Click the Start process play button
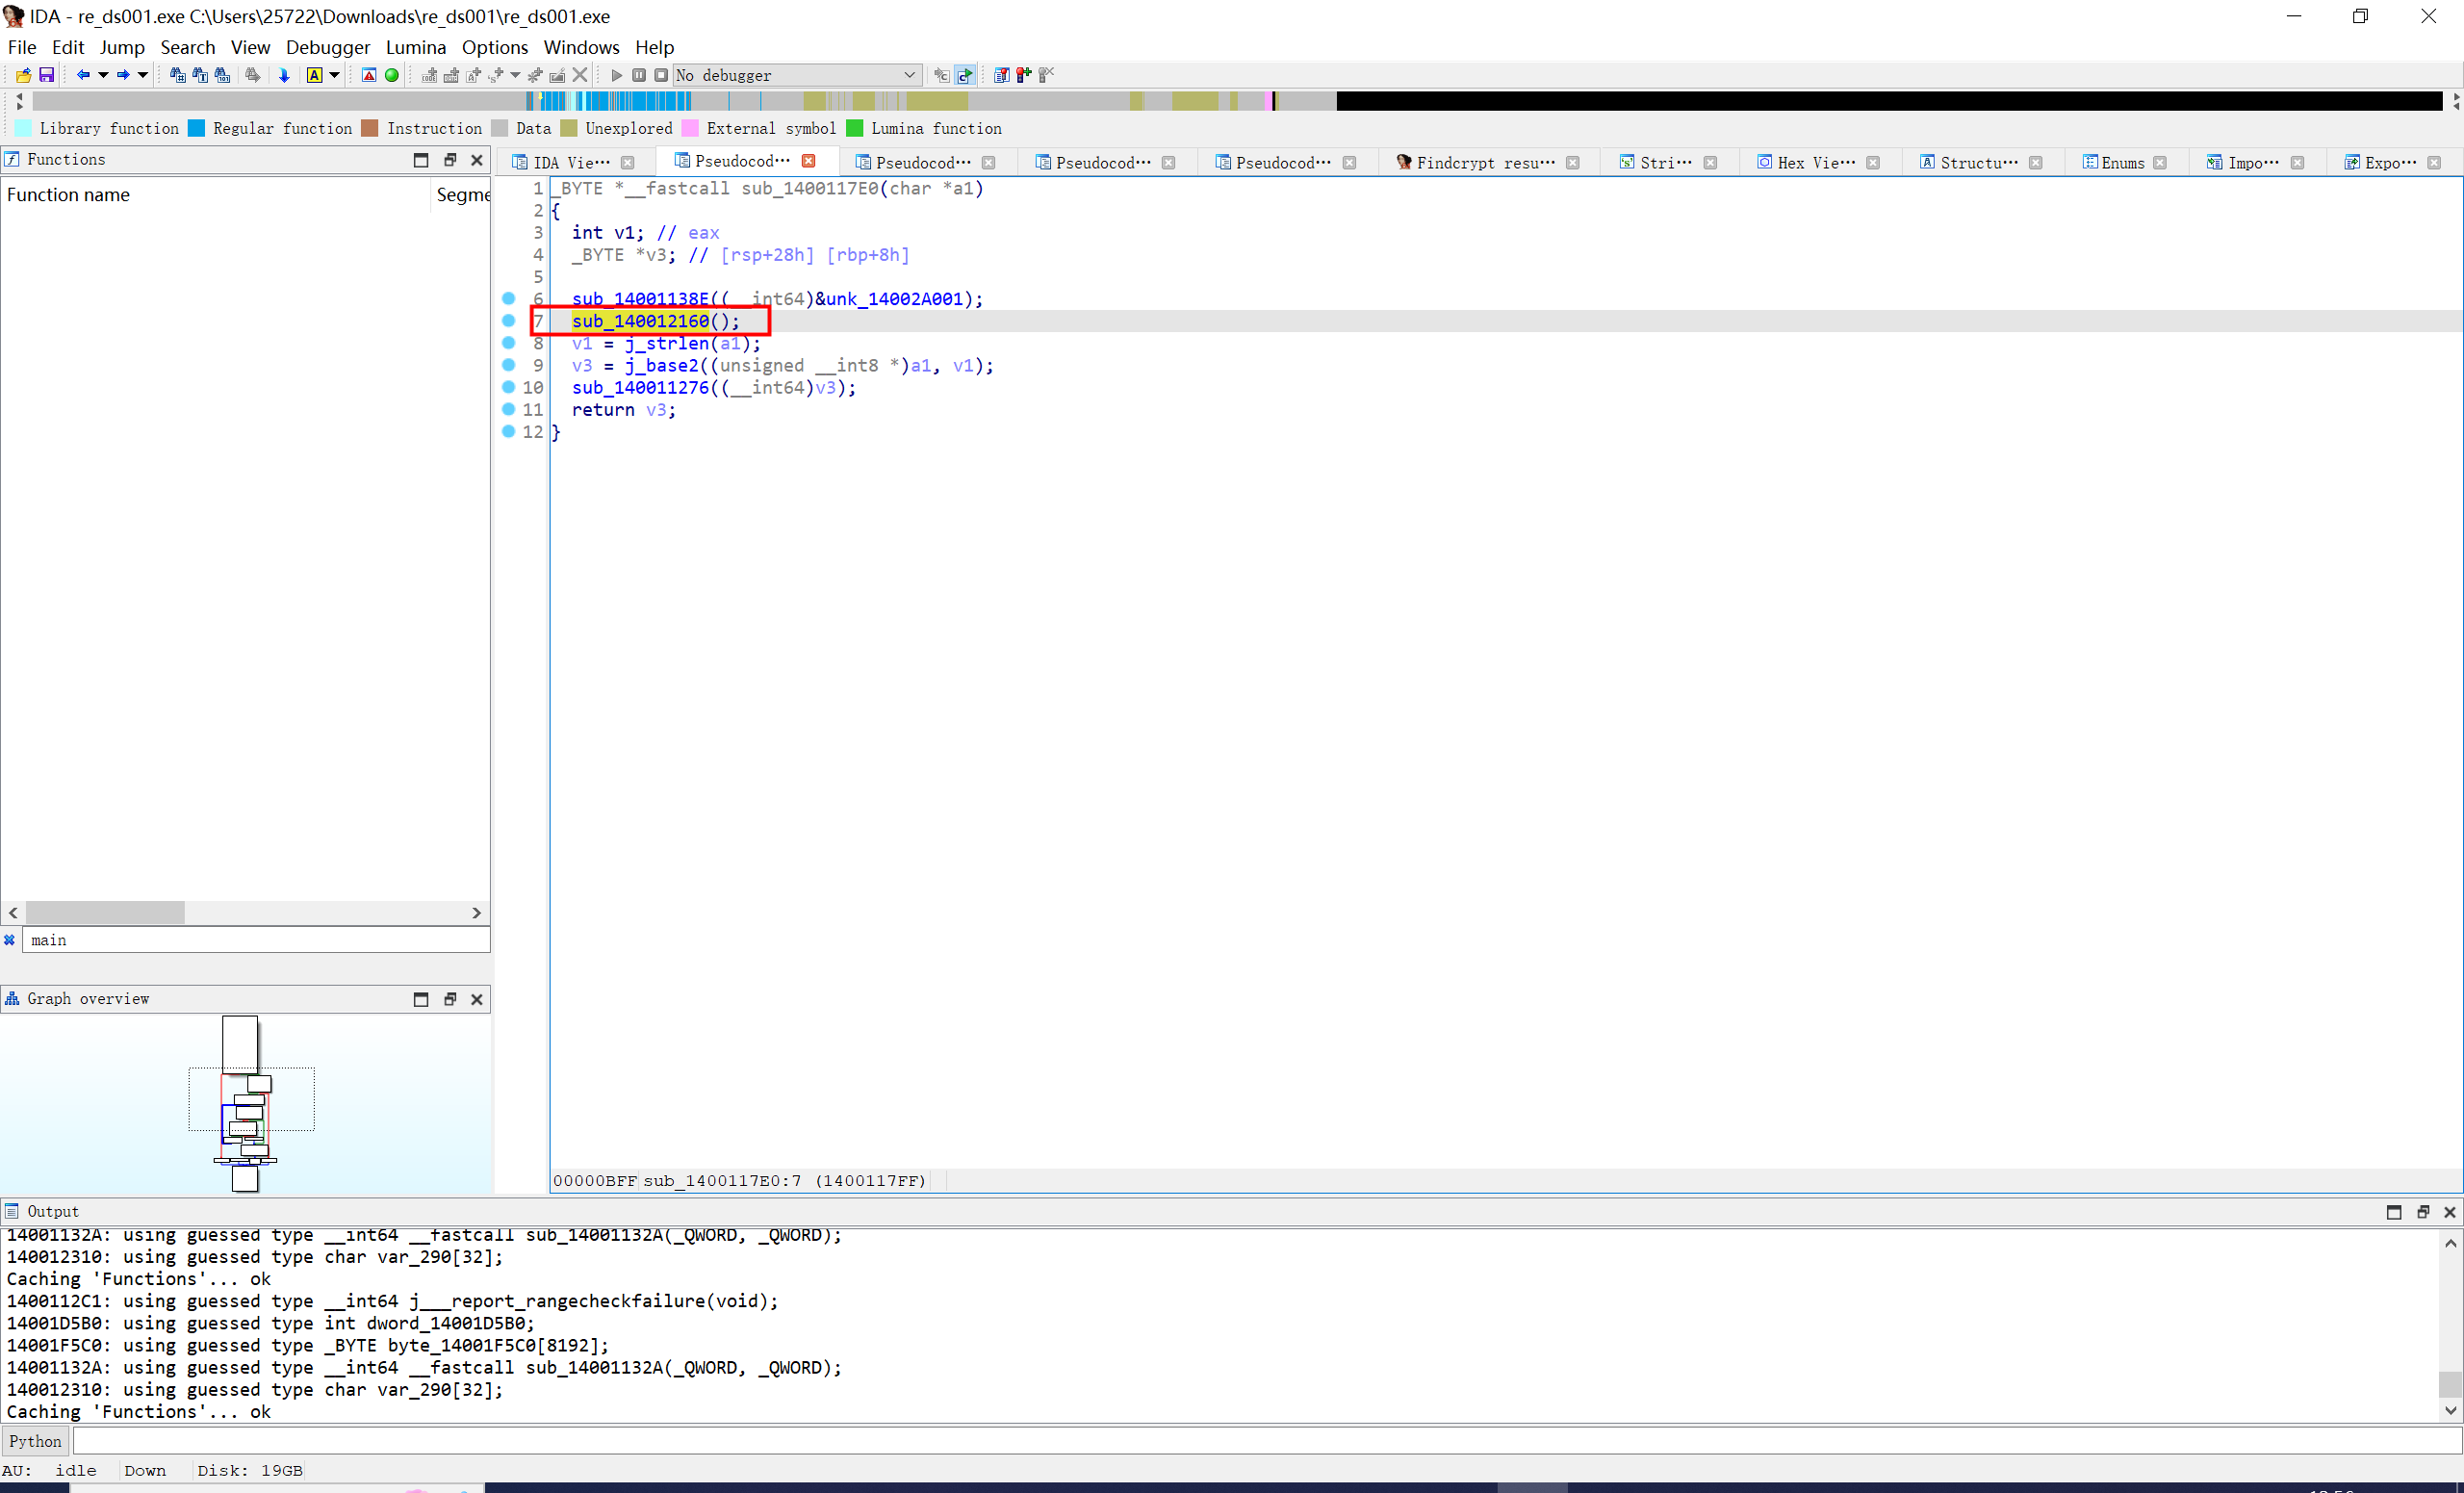Screen dimensions: 2464x1493 tap(616, 75)
